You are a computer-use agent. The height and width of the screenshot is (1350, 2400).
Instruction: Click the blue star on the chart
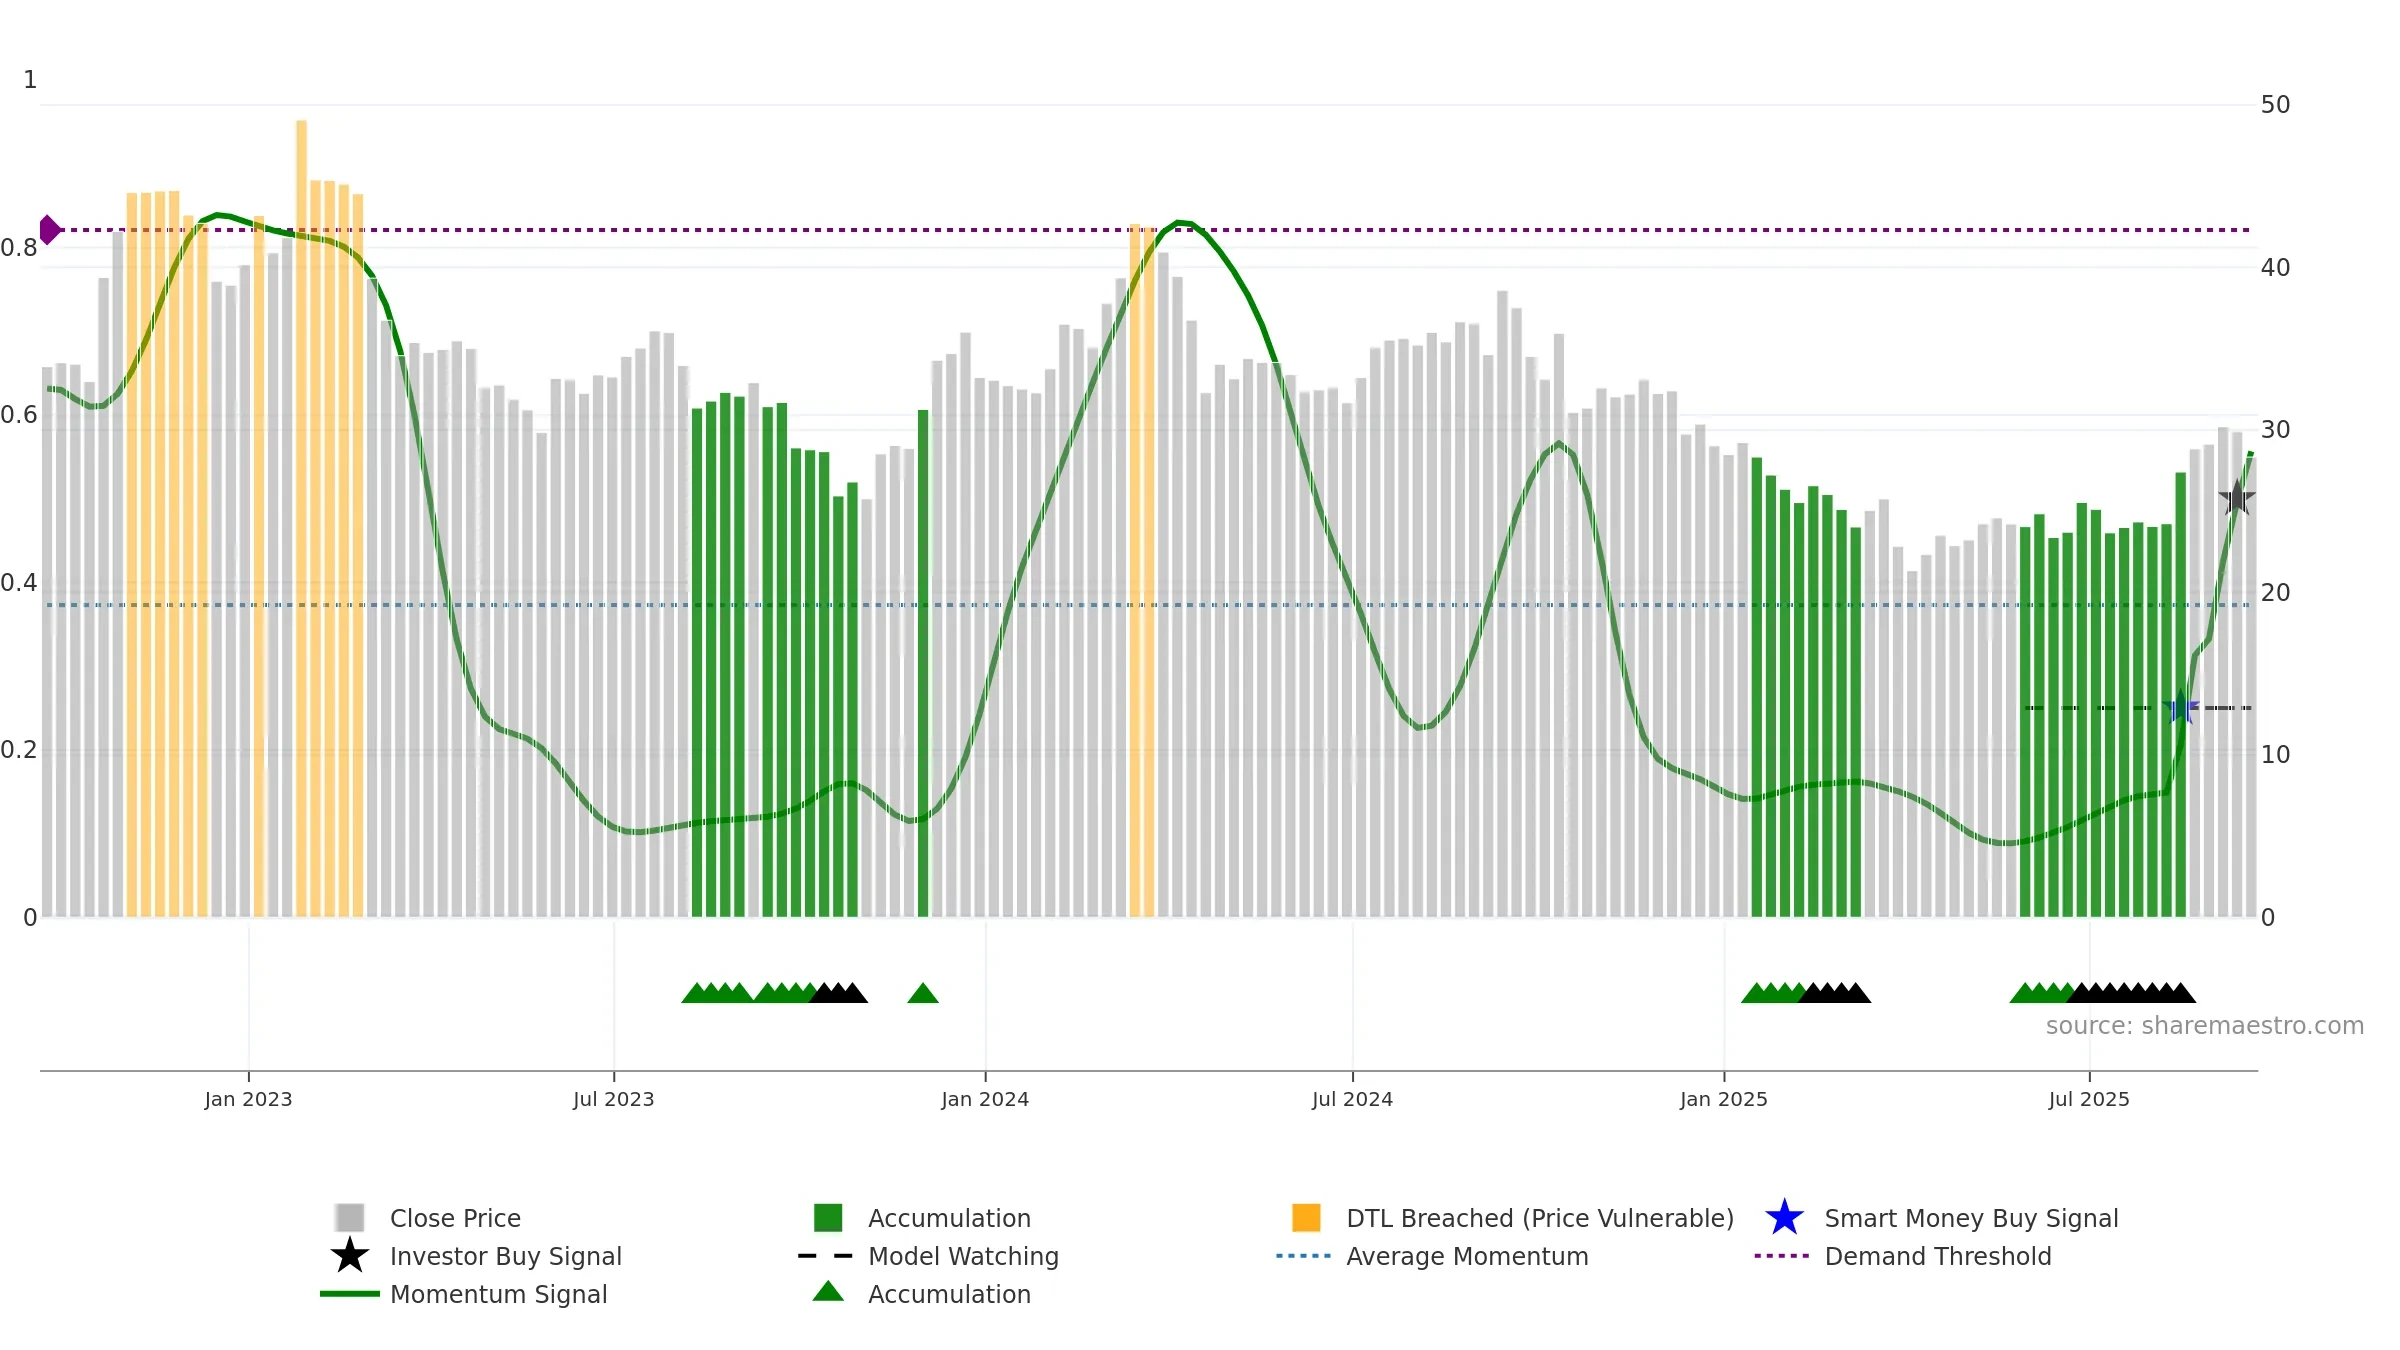point(2181,708)
